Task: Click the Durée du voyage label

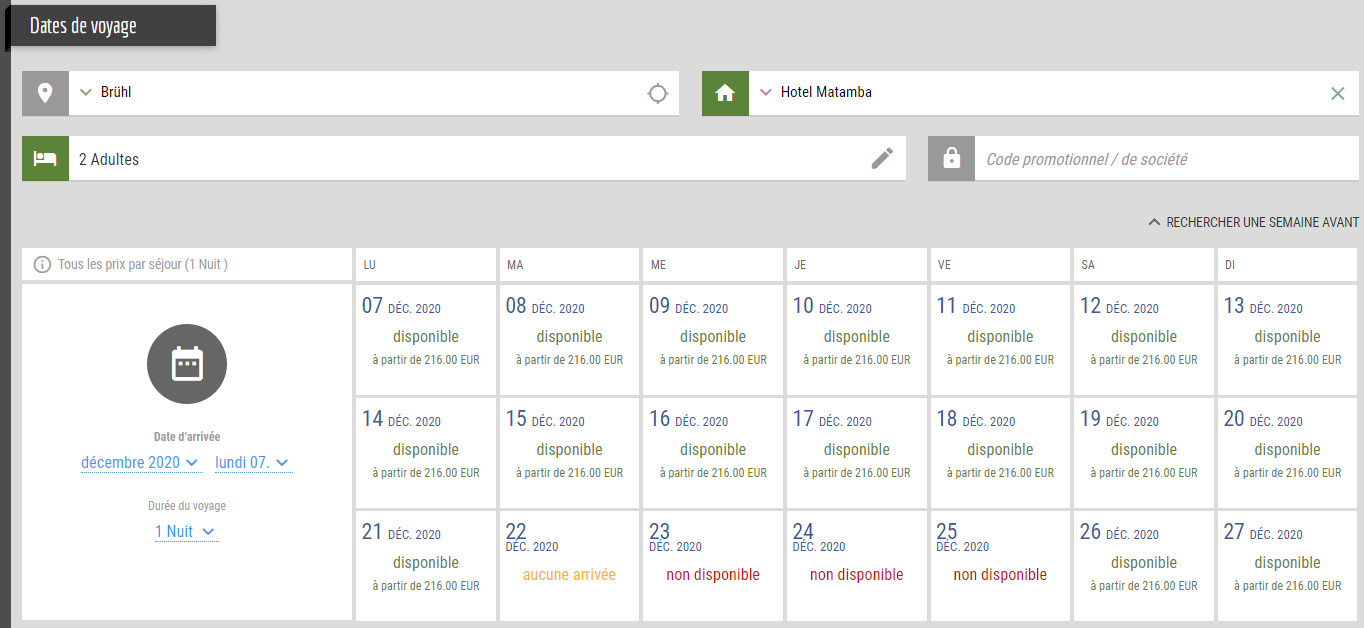Action: 187,506
